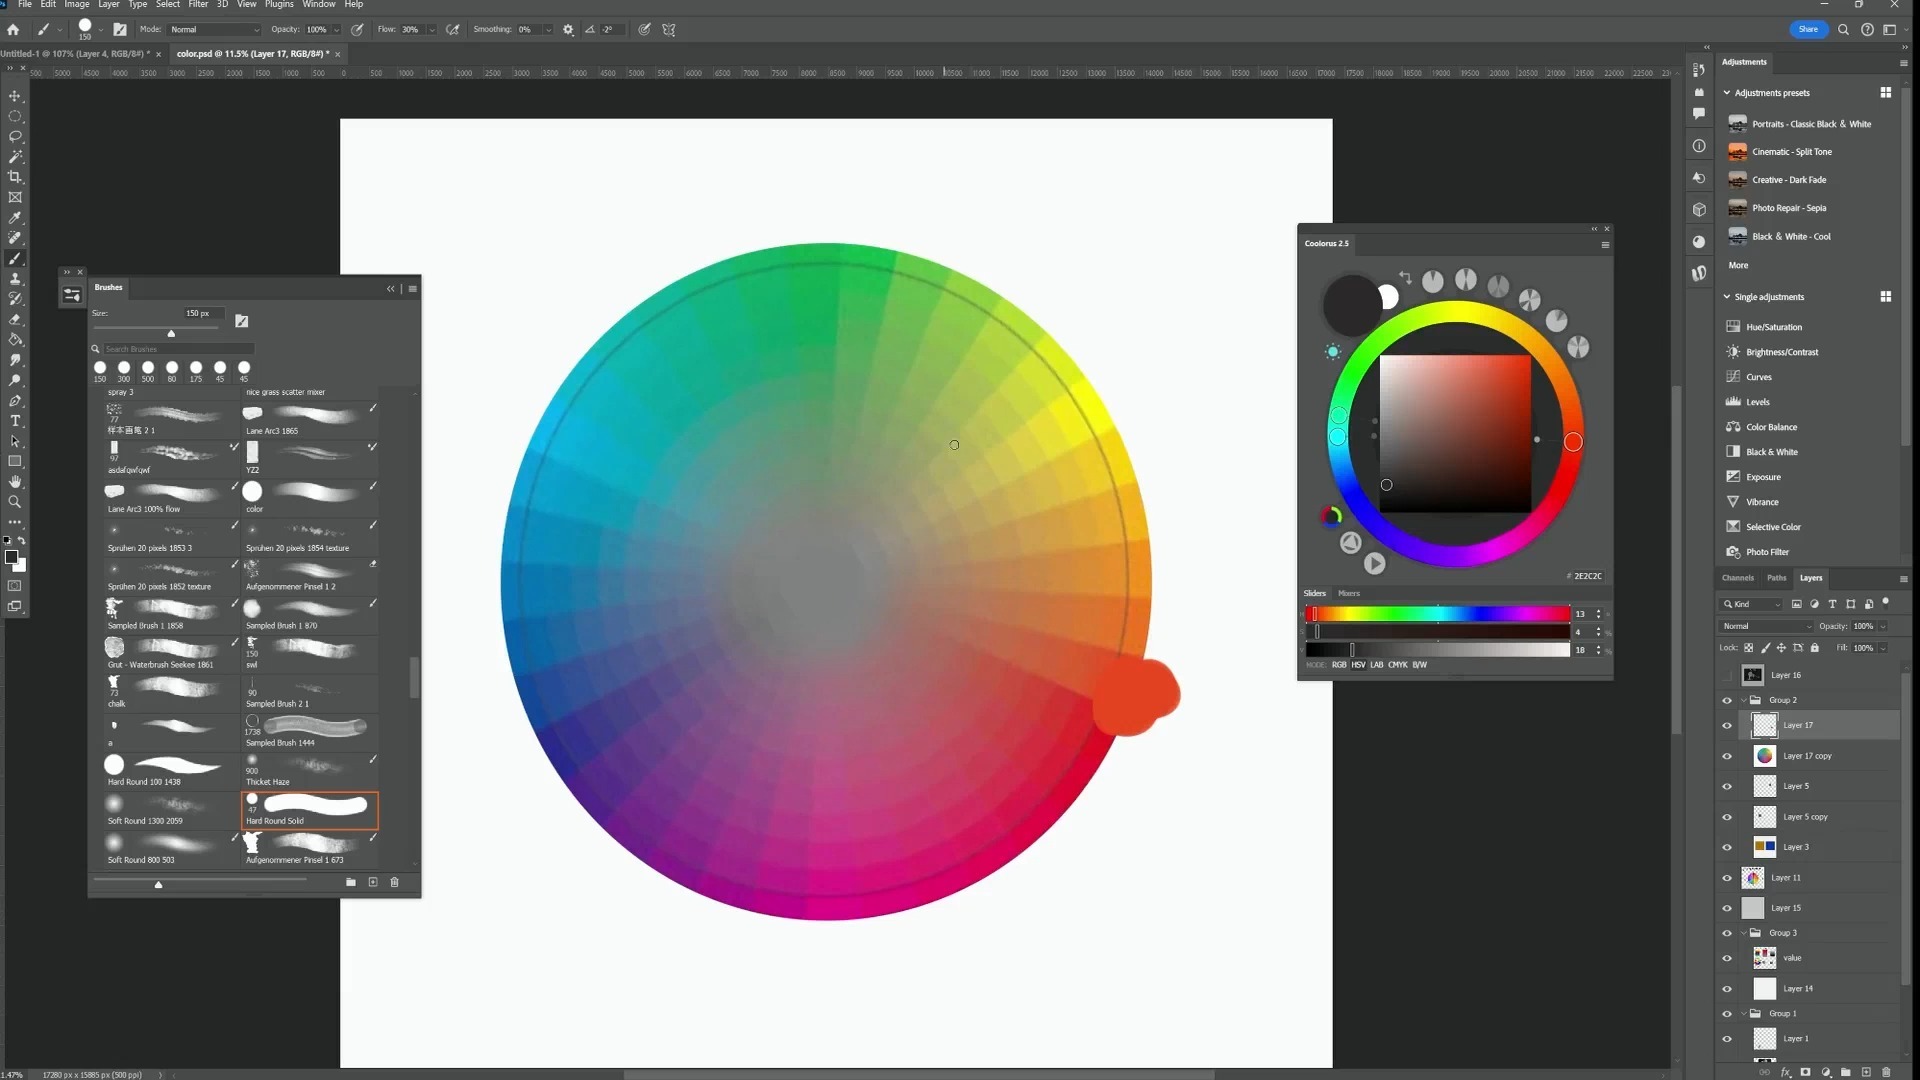Open layer filter Kind dropdown

1751,604
